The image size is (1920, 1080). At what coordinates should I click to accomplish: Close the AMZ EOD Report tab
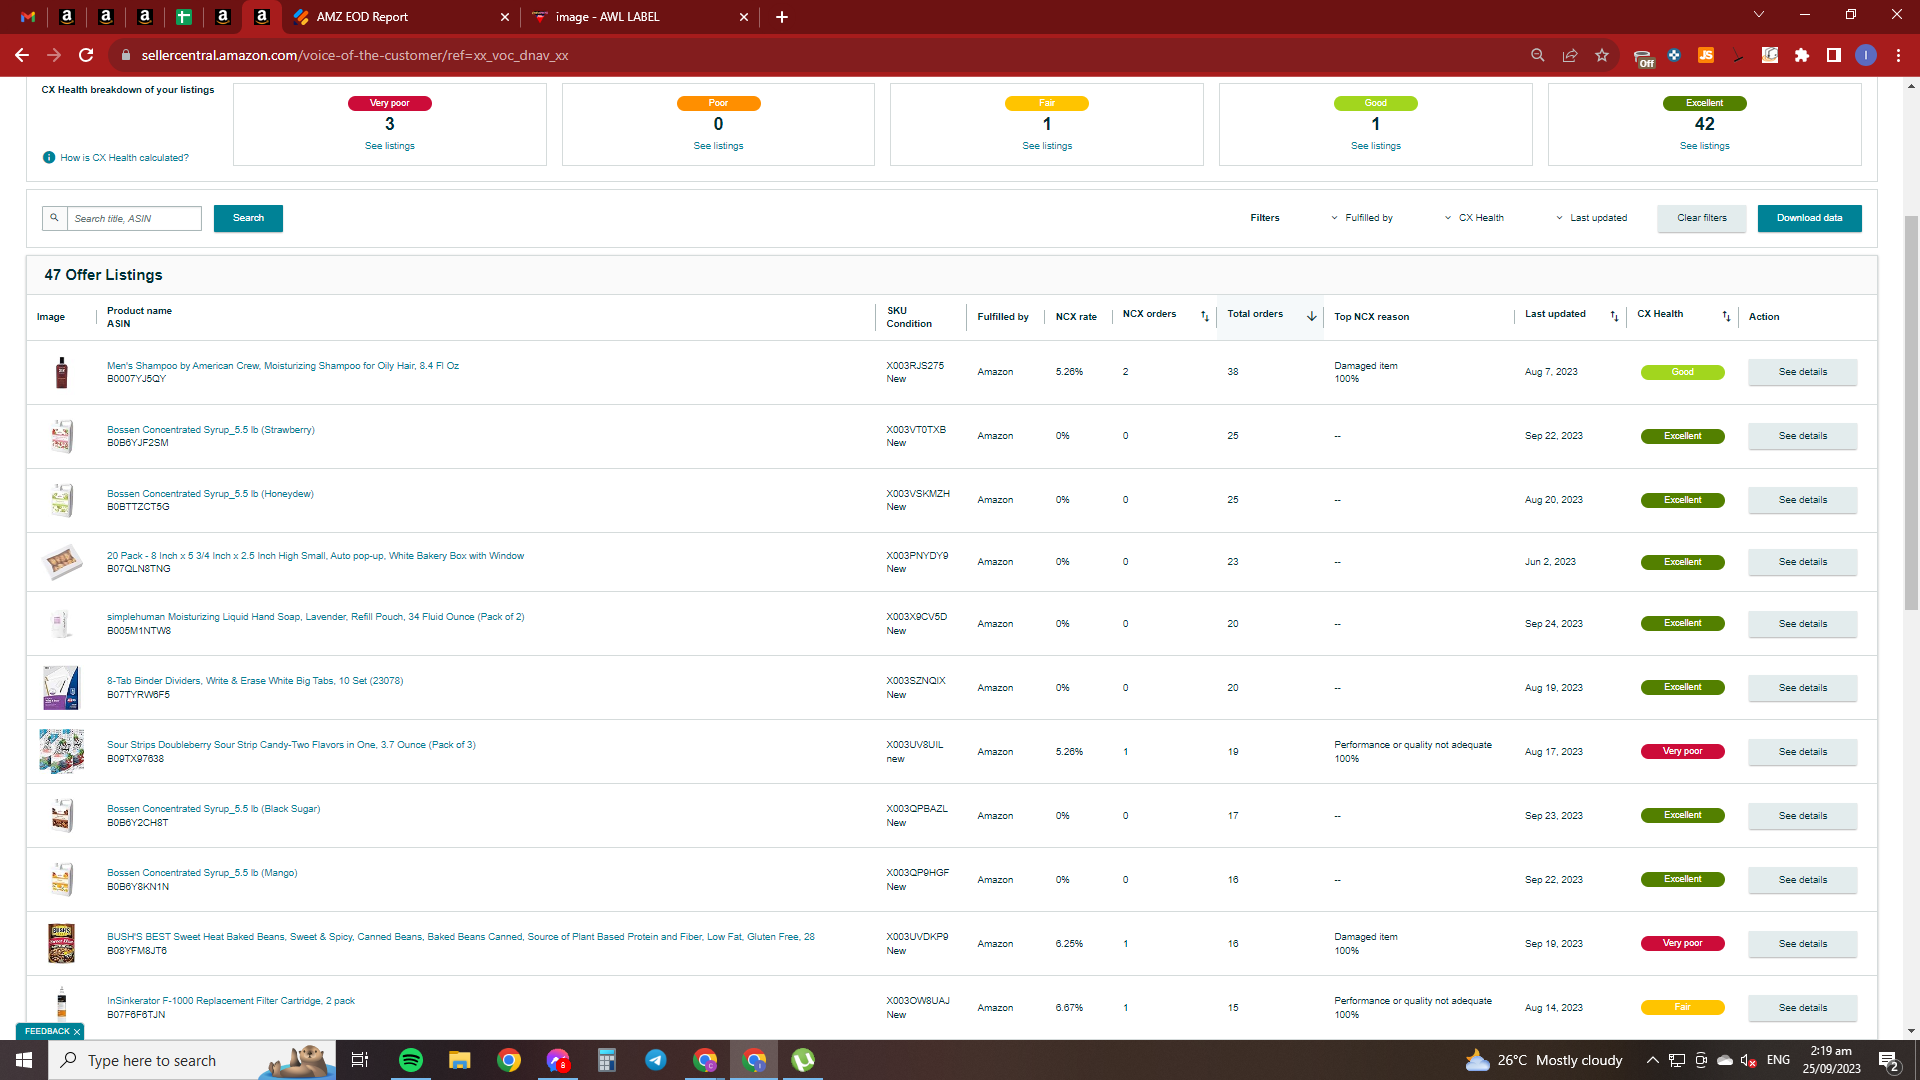[x=505, y=17]
